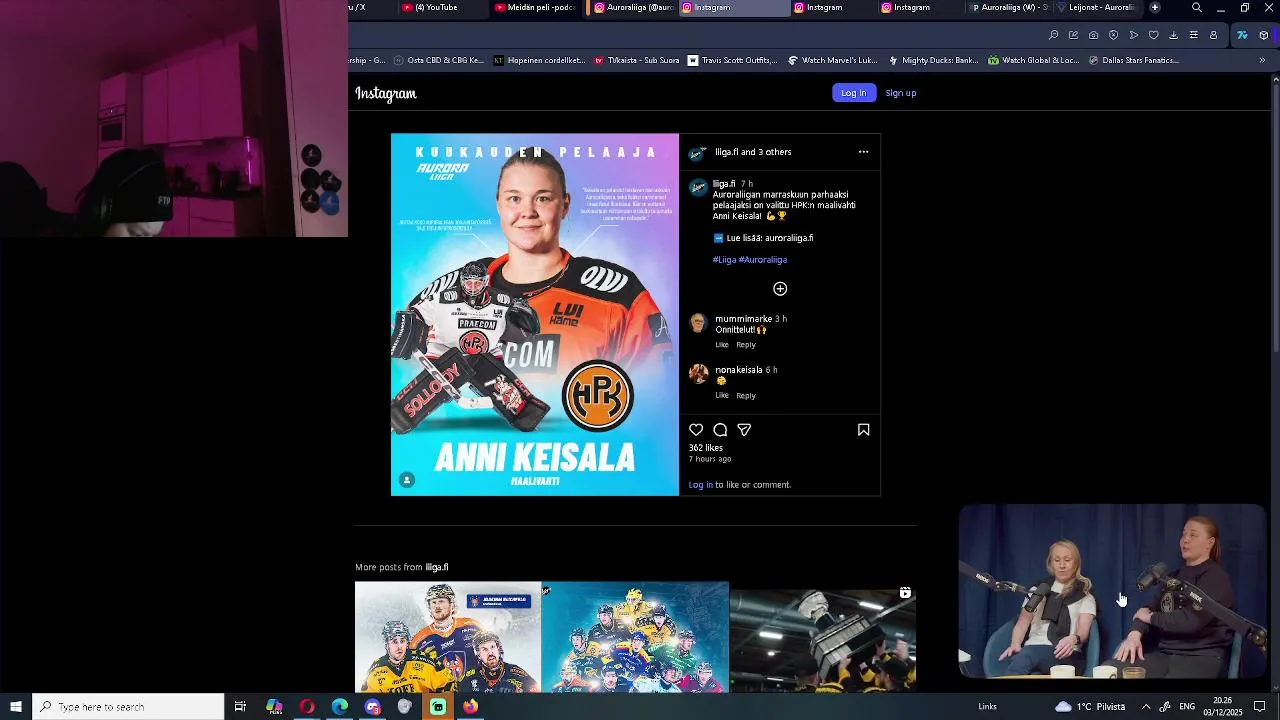1280x720 pixels.
Task: Open mummimarke's profile picture
Action: pyautogui.click(x=698, y=323)
